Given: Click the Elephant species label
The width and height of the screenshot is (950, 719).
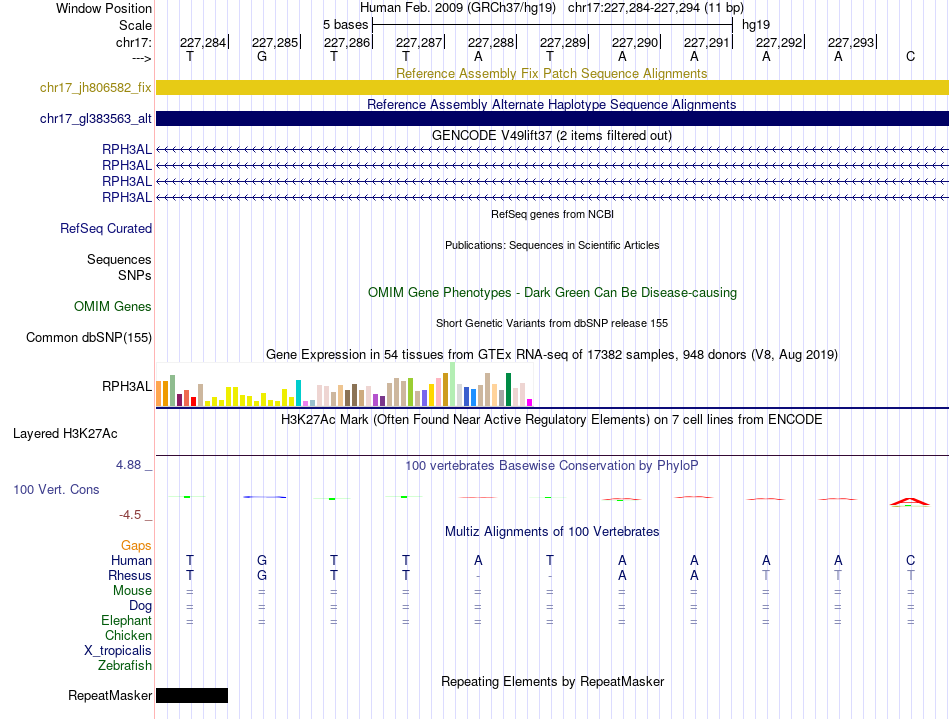Looking at the screenshot, I should 126,621.
